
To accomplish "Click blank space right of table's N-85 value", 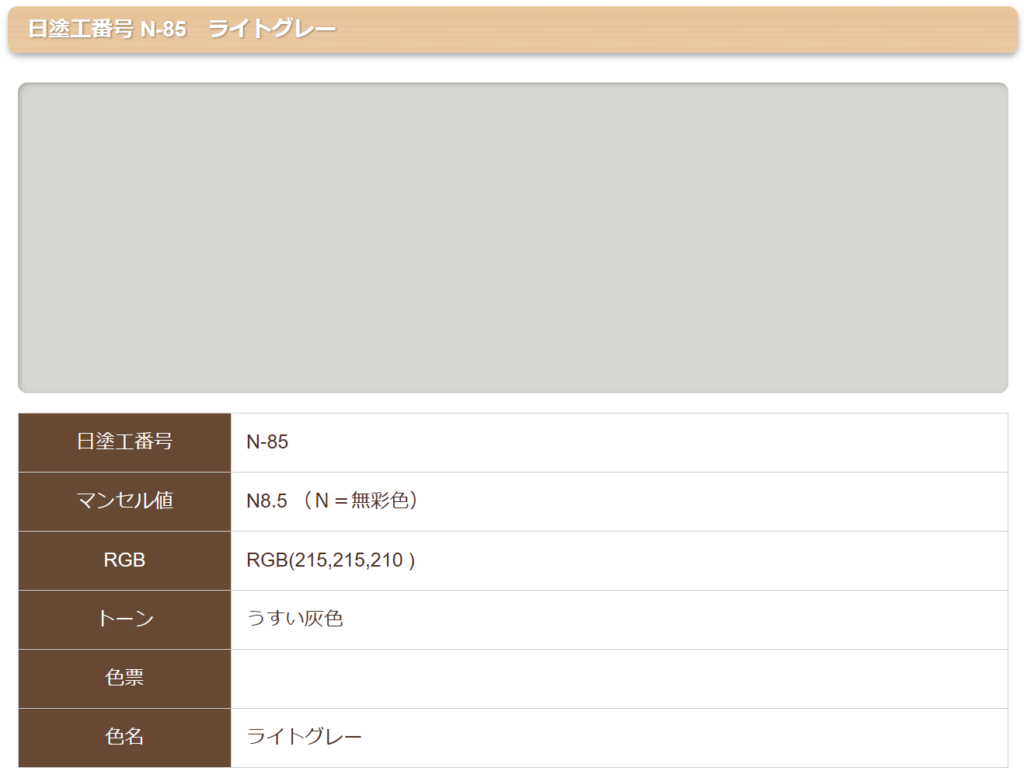I will [x=650, y=442].
